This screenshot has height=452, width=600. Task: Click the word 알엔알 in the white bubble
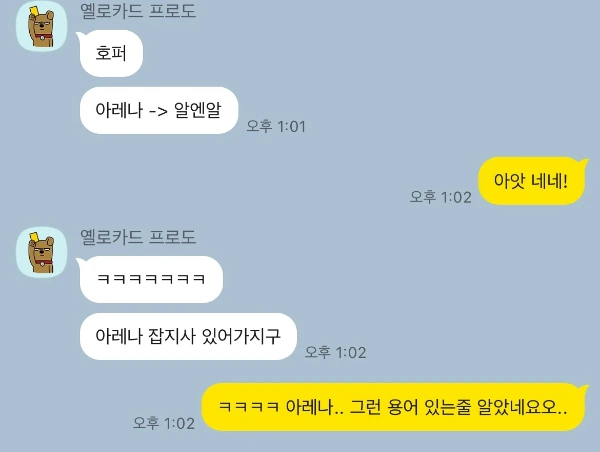tap(198, 110)
